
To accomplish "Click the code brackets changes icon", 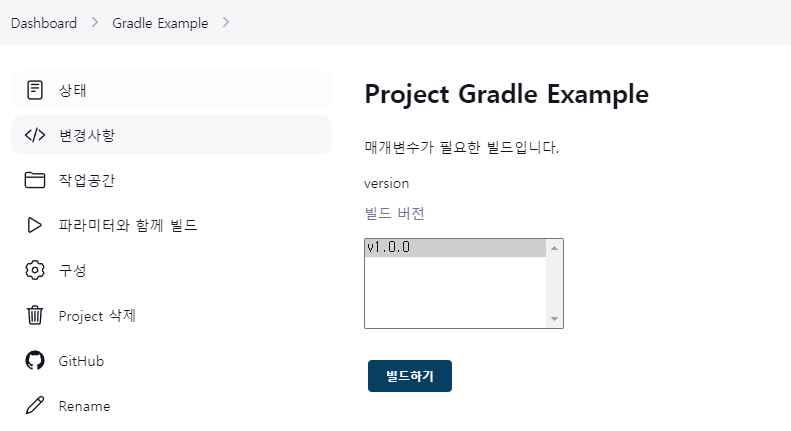I will pyautogui.click(x=35, y=135).
